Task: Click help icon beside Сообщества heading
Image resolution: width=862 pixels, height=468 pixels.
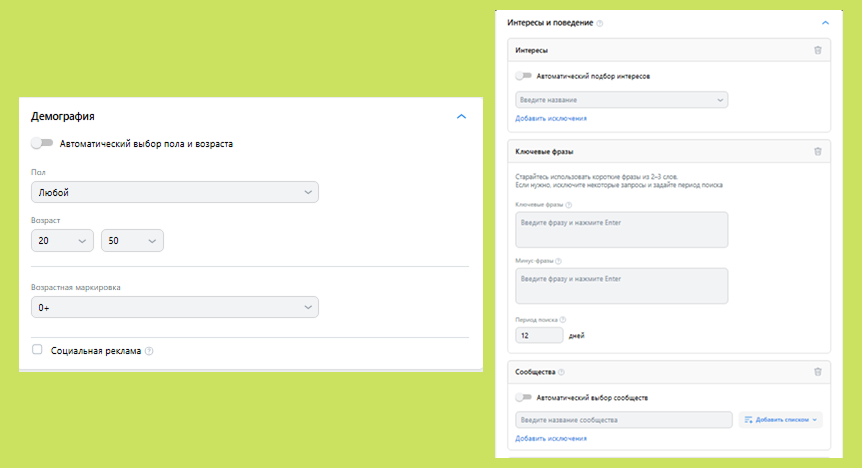Action: (562, 372)
